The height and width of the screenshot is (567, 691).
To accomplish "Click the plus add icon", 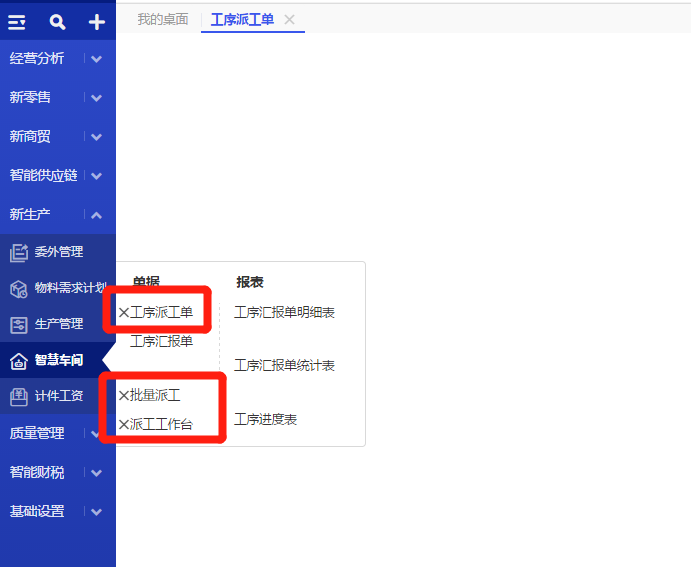I will click(97, 22).
